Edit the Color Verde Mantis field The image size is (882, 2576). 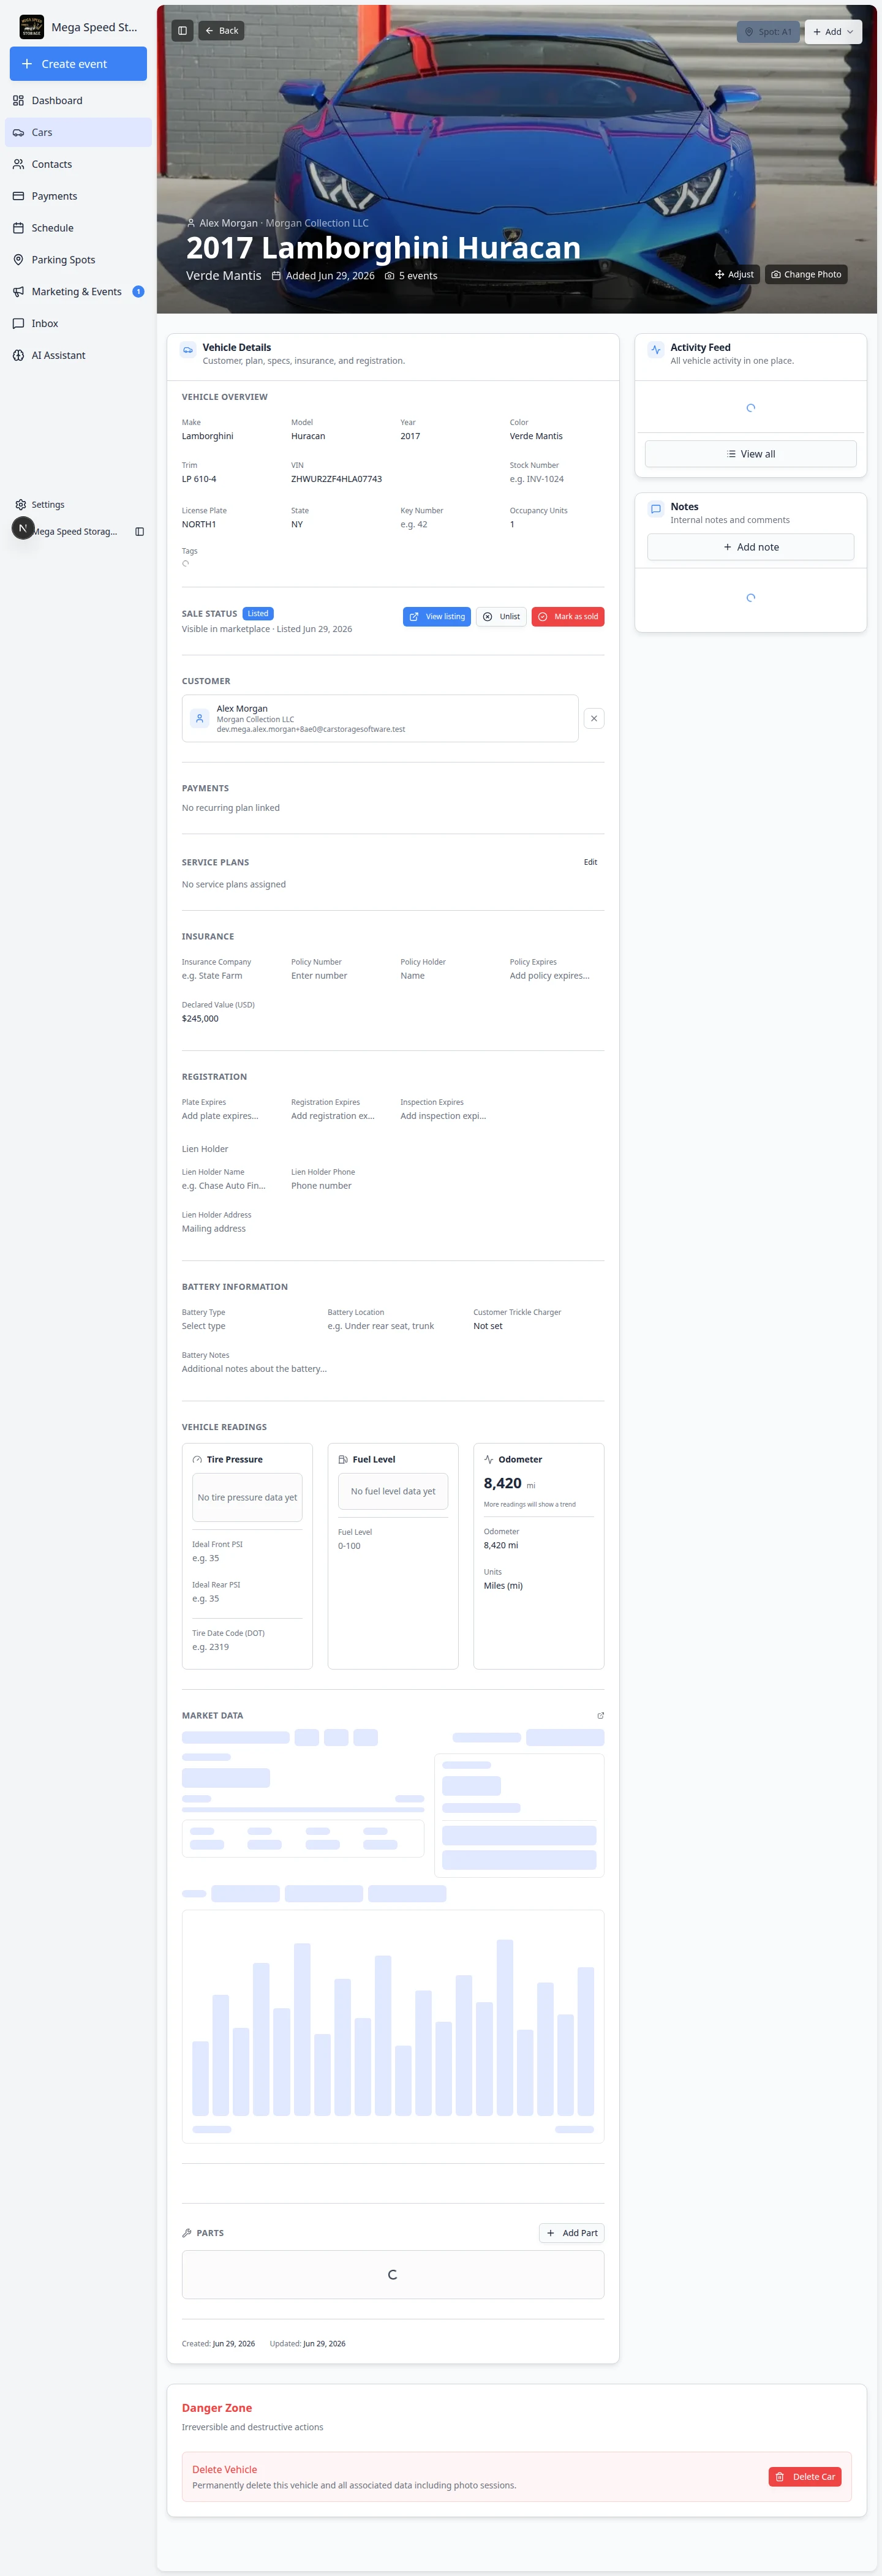tap(556, 436)
